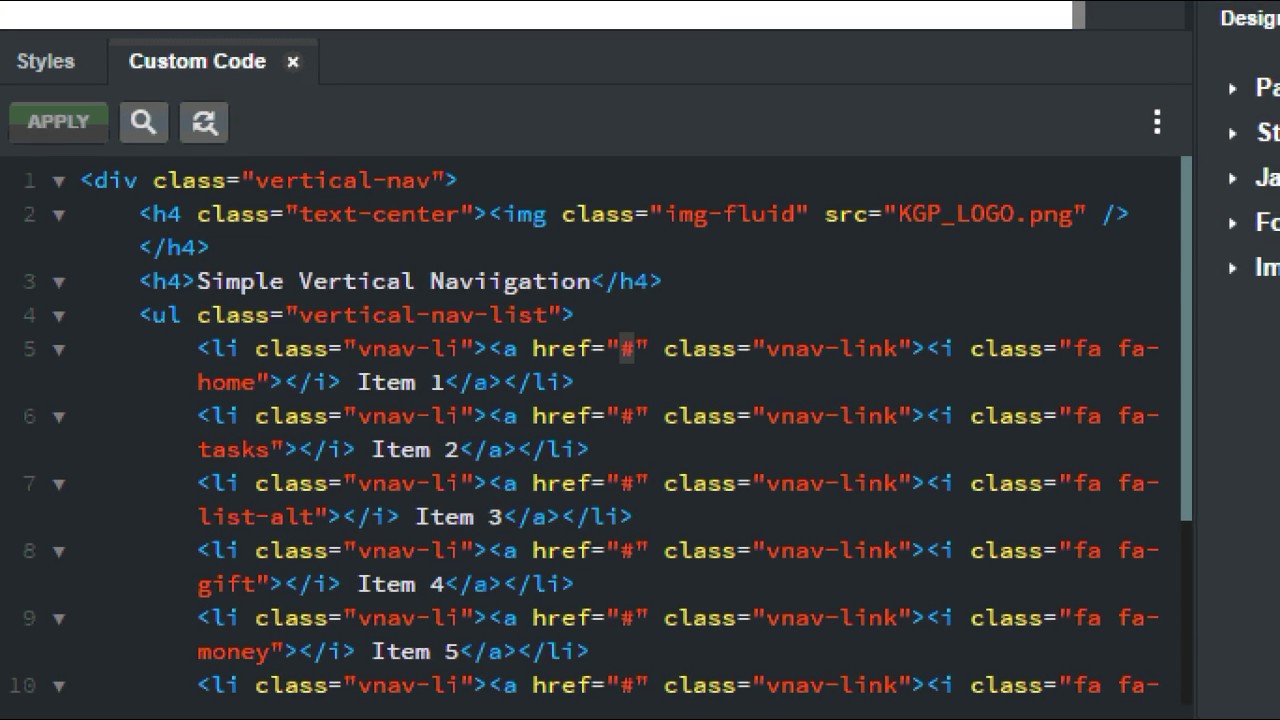The width and height of the screenshot is (1280, 720).
Task: Open the three-dot options menu
Action: 1157,122
